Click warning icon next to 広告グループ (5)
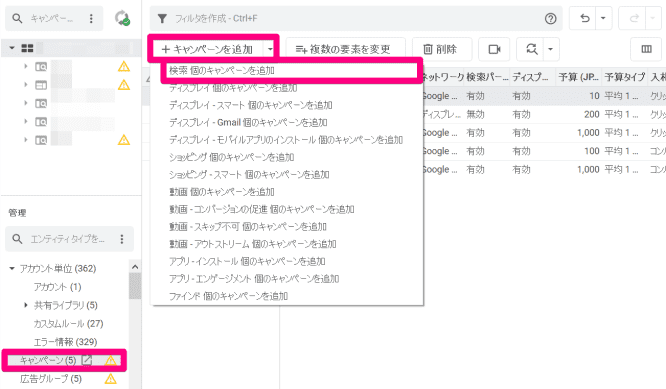This screenshot has height=389, width=666. click(x=110, y=379)
